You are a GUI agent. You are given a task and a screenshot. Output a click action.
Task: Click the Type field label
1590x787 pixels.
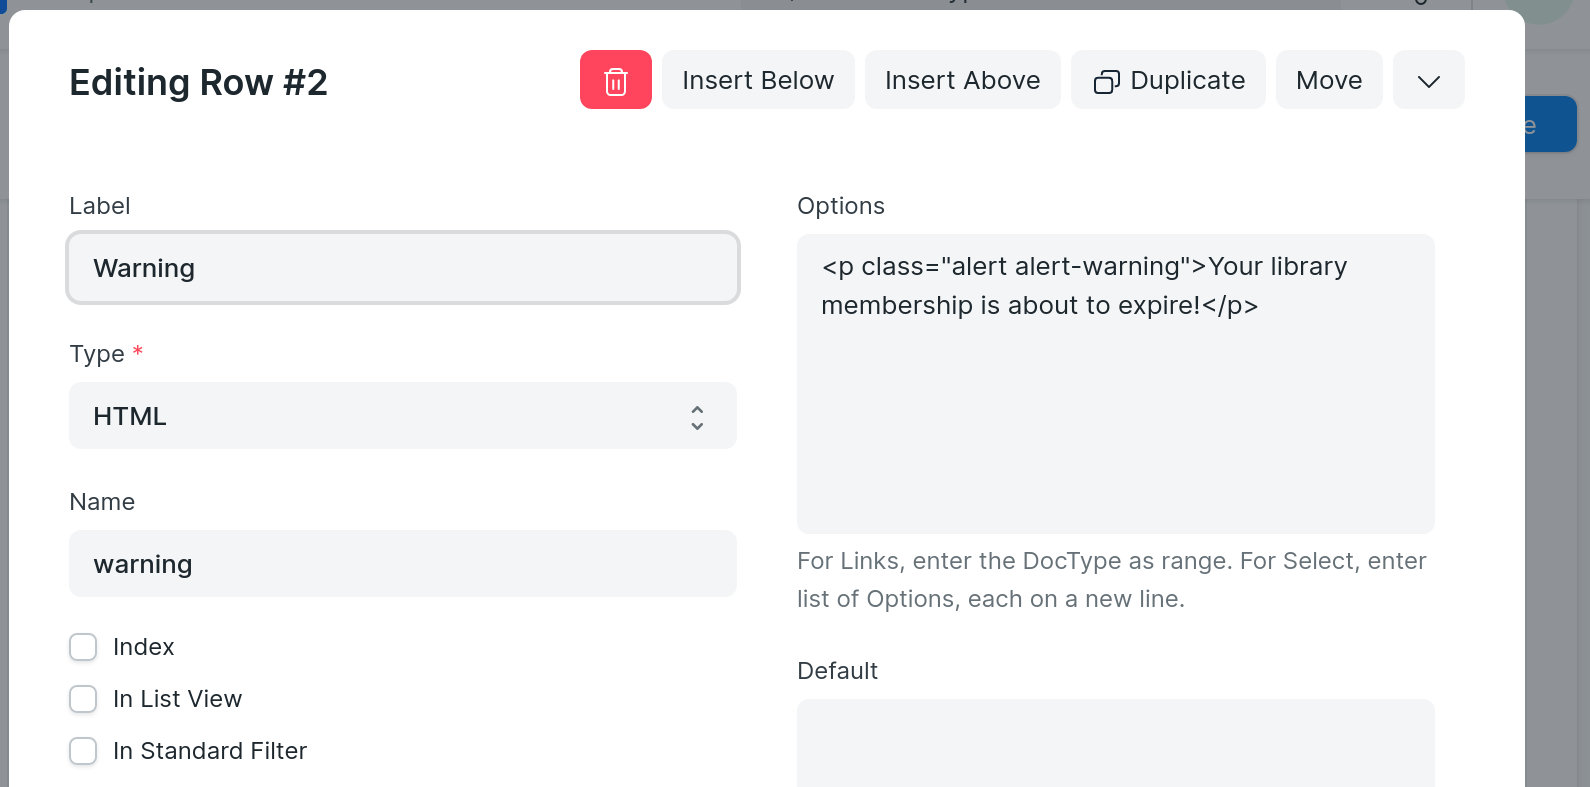[x=97, y=354]
